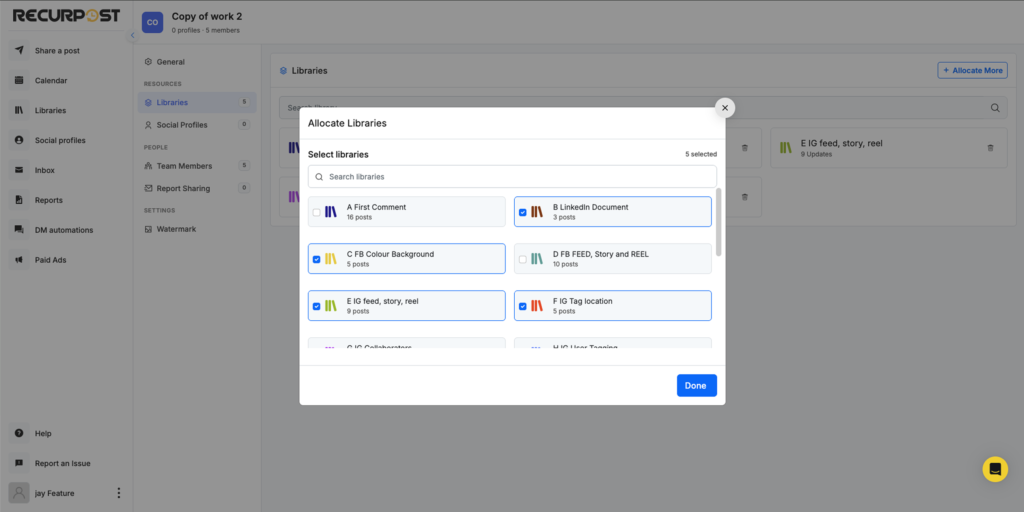
Task: Open the Watermark settings
Action: (176, 229)
